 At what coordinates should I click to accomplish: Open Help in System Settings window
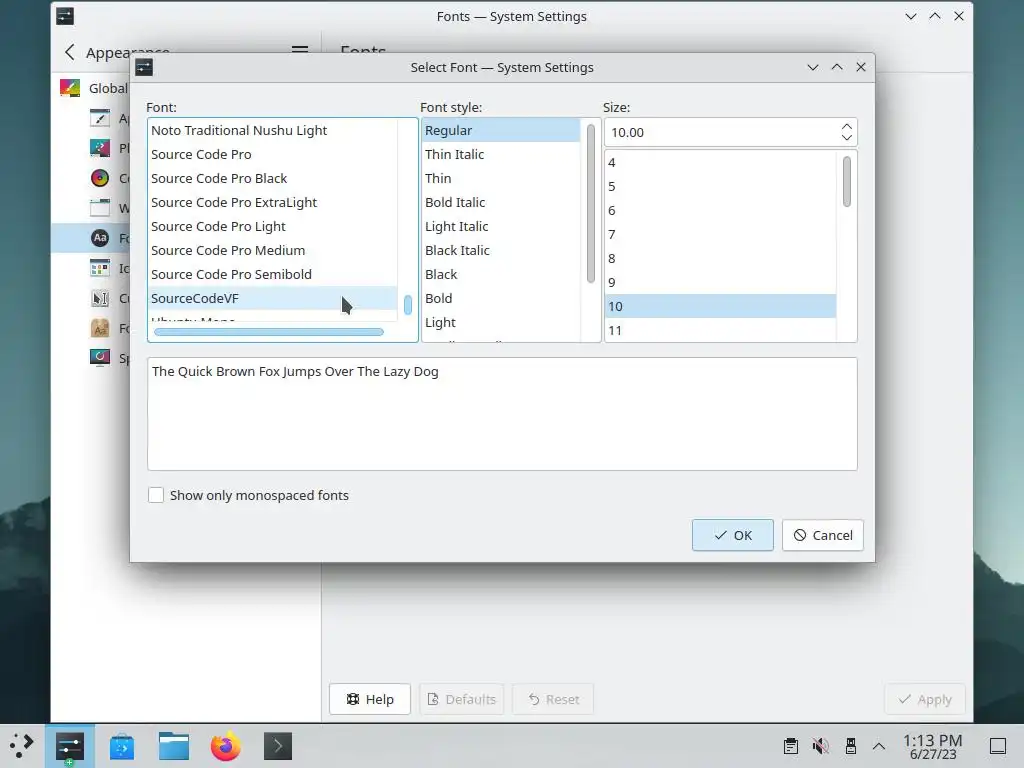coord(370,699)
